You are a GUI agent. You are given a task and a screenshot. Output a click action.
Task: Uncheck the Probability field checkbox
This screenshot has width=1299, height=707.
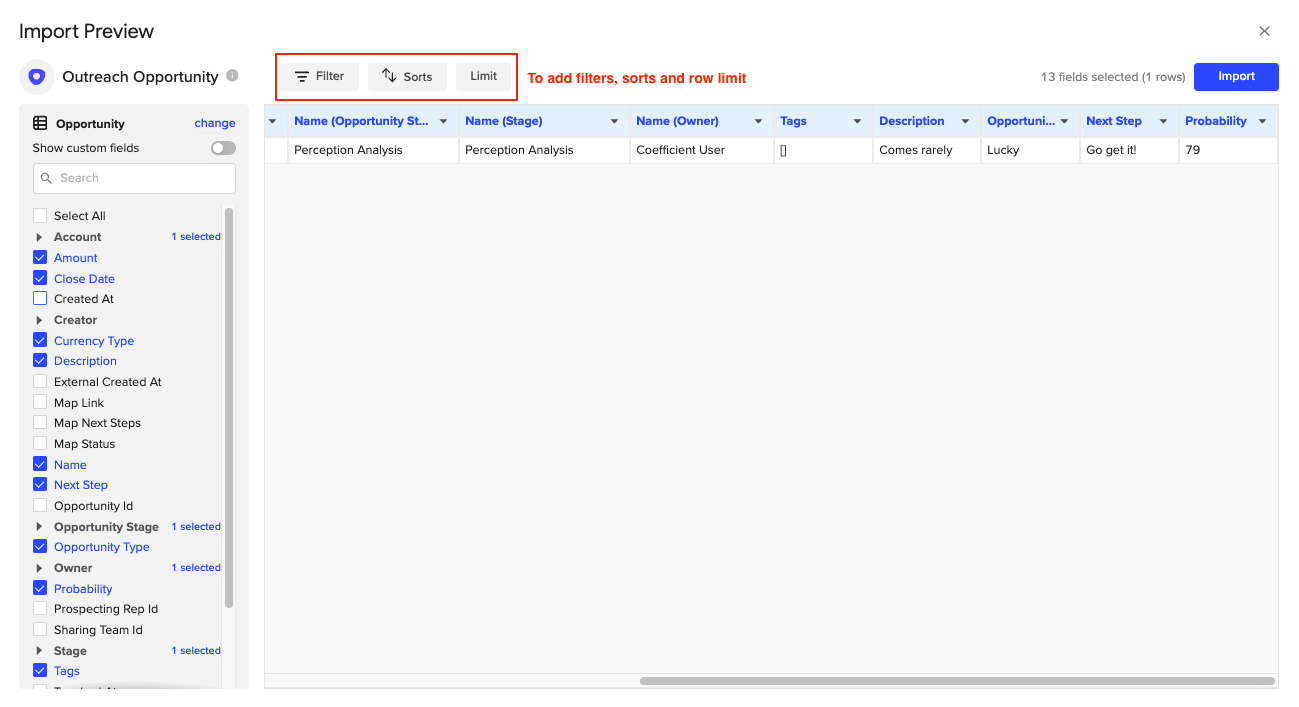pos(40,588)
